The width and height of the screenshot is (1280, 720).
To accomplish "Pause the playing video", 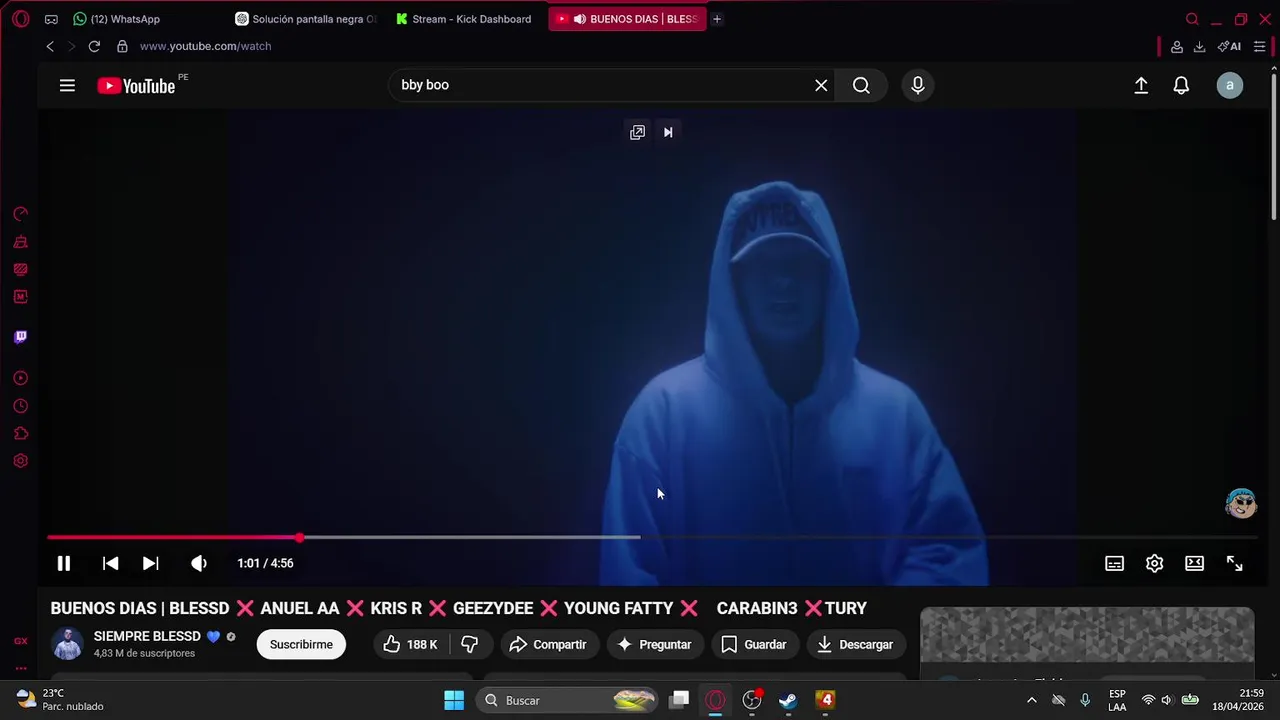I will [63, 563].
